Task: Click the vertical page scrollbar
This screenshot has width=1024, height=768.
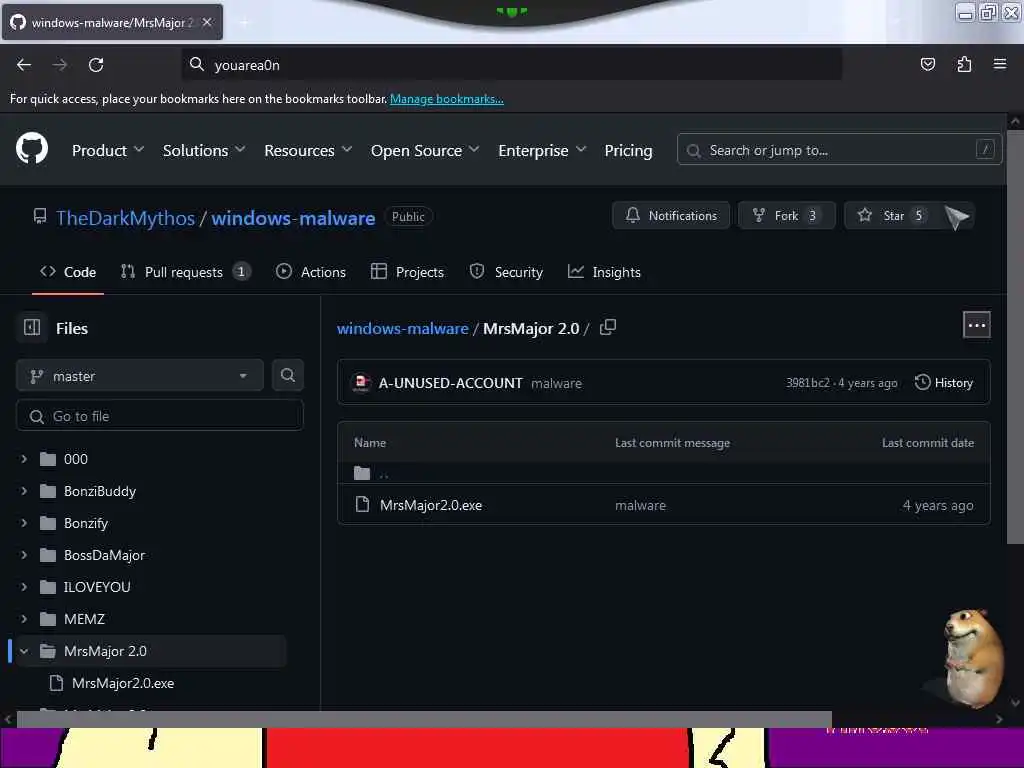Action: click(x=1015, y=336)
